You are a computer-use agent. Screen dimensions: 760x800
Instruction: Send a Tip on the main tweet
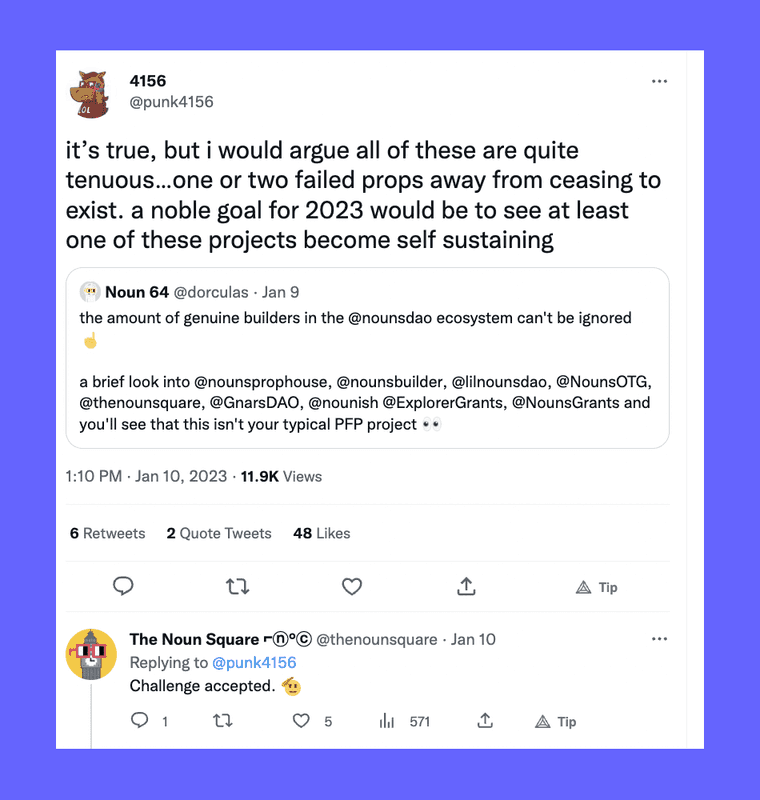pyautogui.click(x=597, y=588)
